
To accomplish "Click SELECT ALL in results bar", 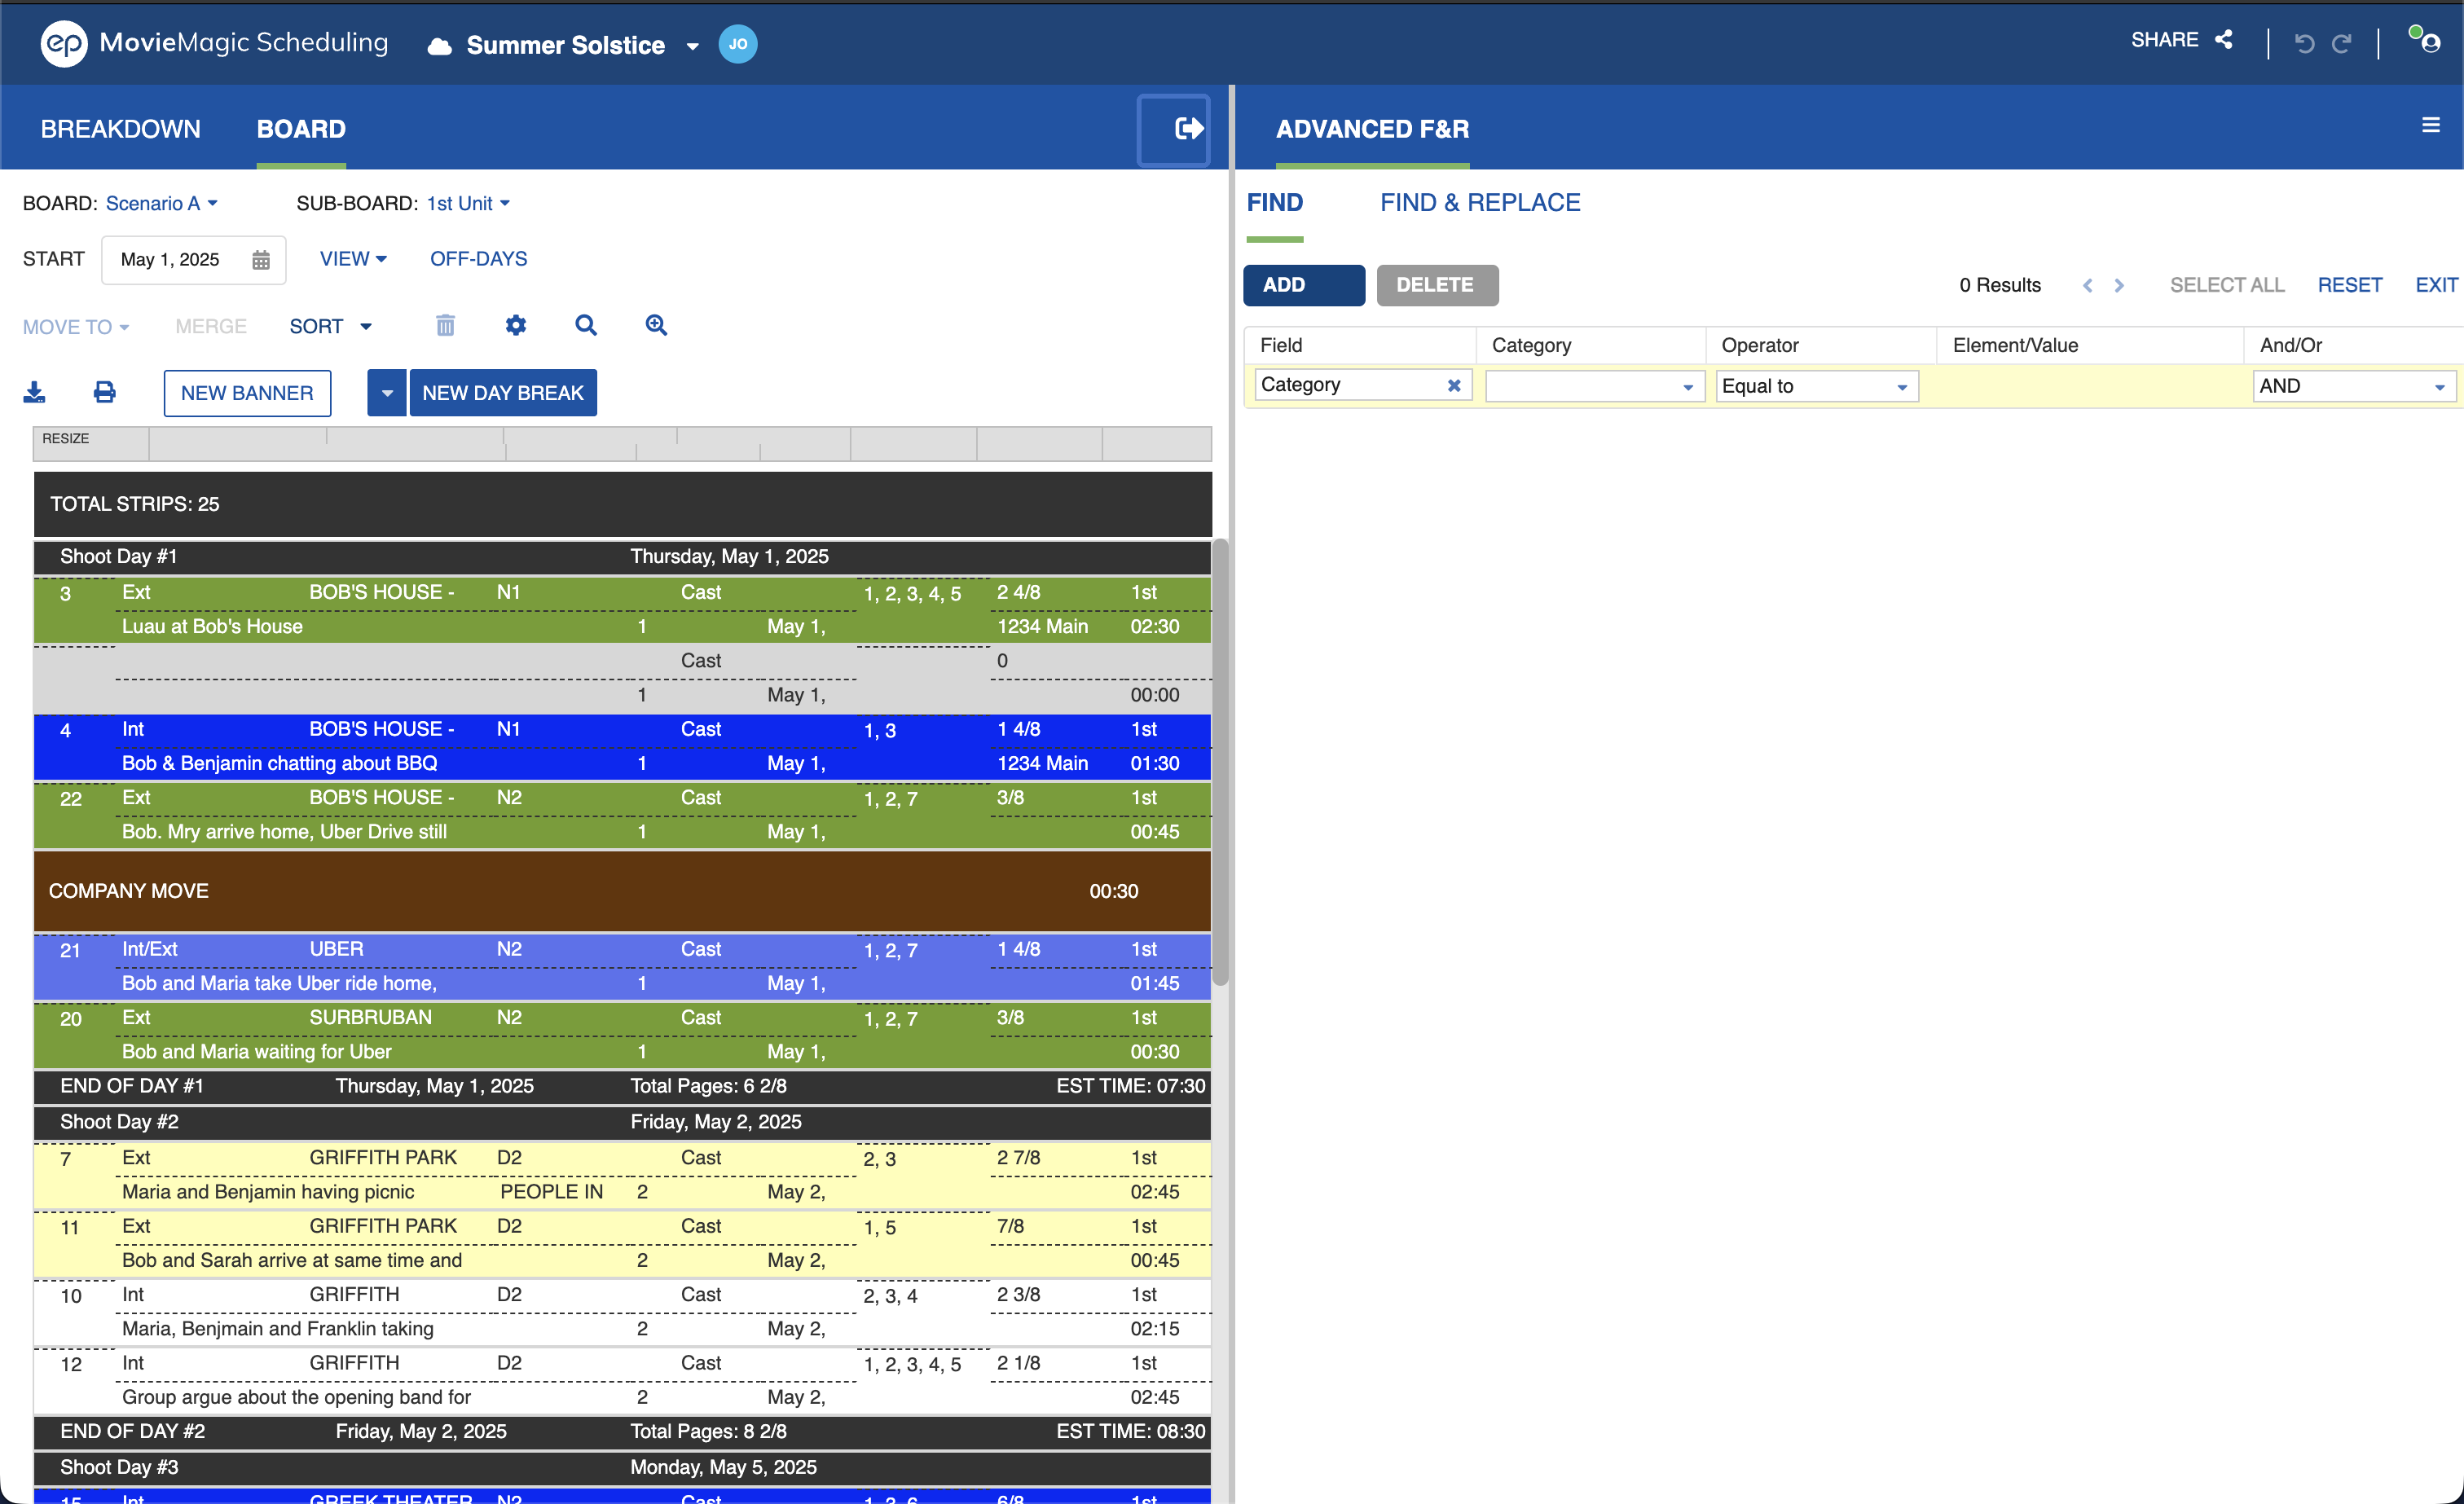I will (x=2227, y=285).
